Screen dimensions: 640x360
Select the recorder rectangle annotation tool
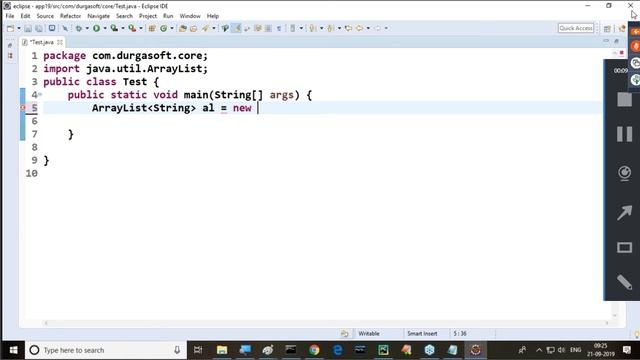[624, 247]
